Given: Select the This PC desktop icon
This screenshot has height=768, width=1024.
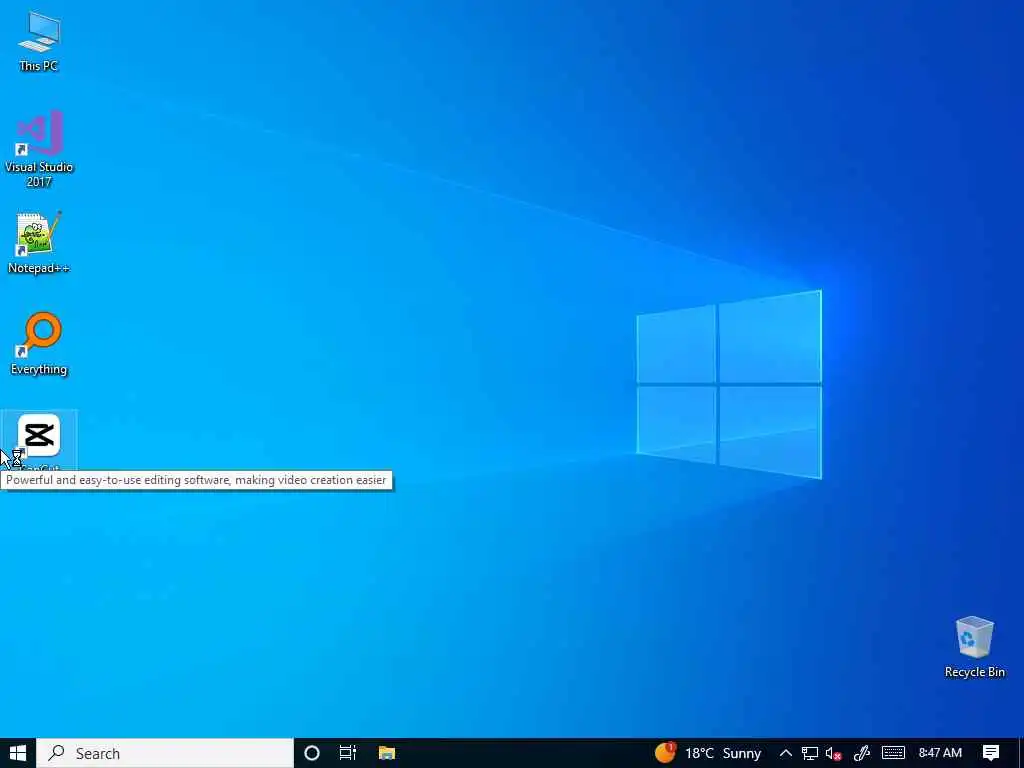Looking at the screenshot, I should (39, 41).
